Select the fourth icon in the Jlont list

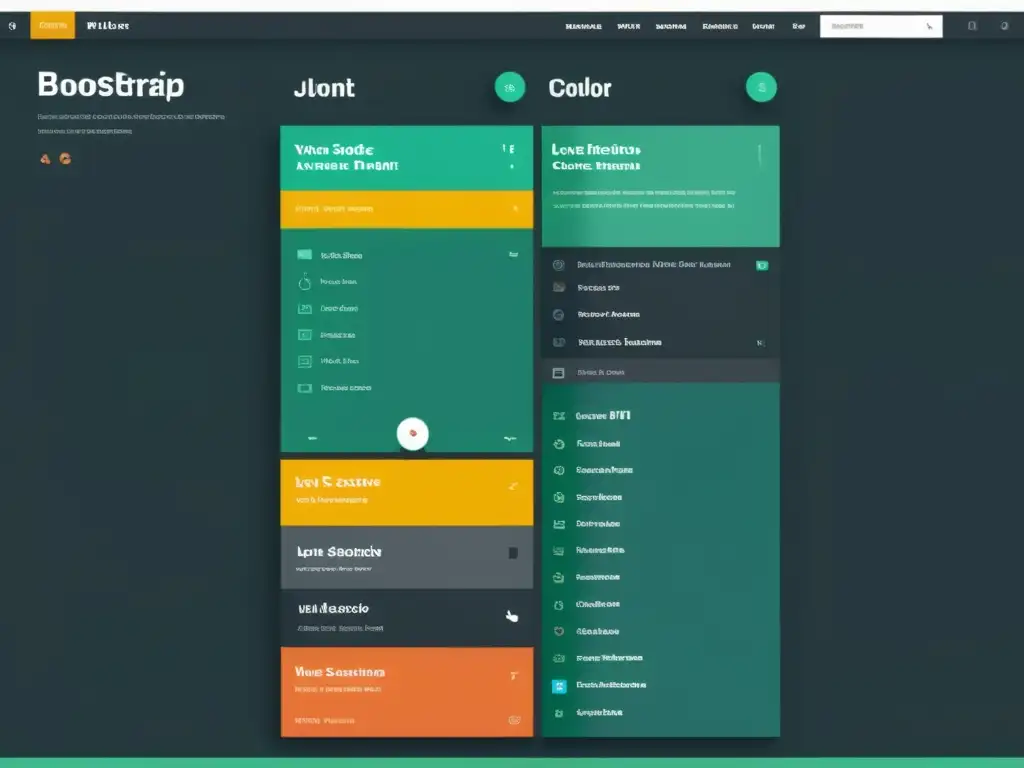click(x=304, y=335)
